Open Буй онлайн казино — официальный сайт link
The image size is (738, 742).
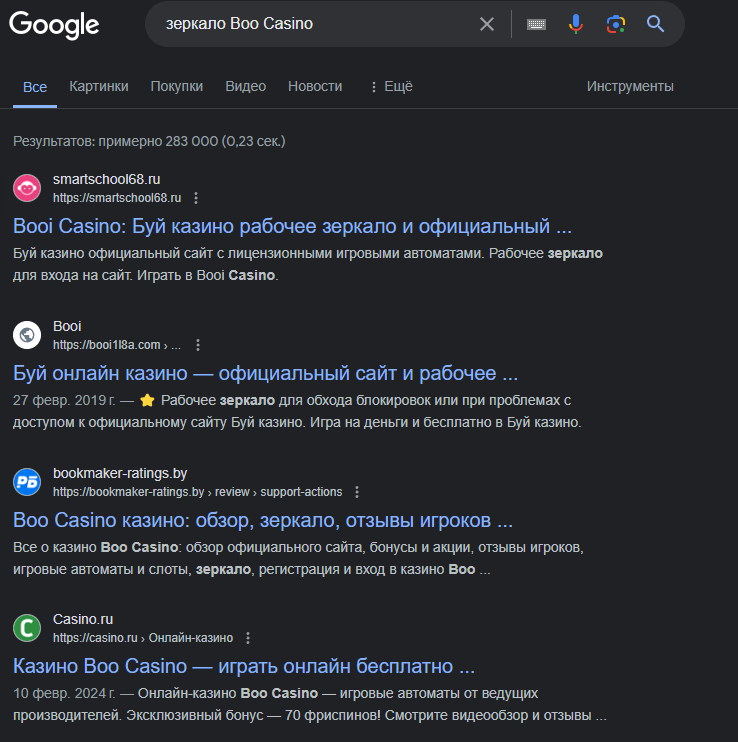[265, 373]
